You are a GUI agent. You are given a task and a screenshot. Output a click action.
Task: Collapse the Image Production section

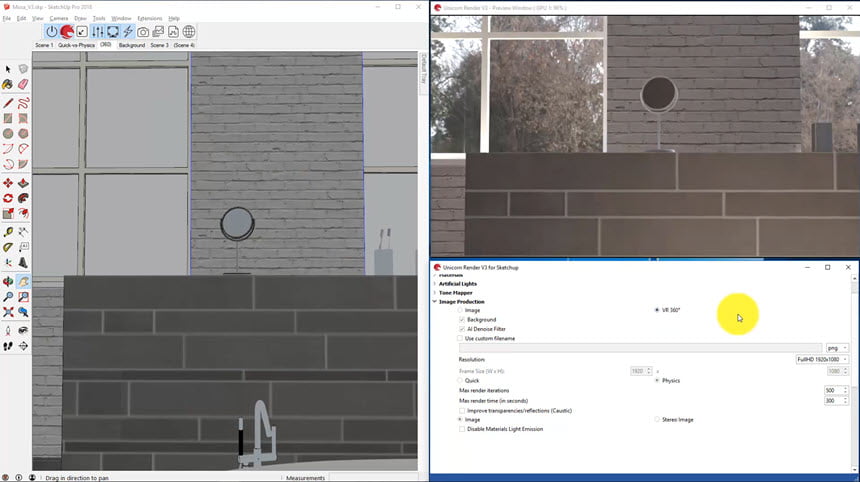pos(434,302)
